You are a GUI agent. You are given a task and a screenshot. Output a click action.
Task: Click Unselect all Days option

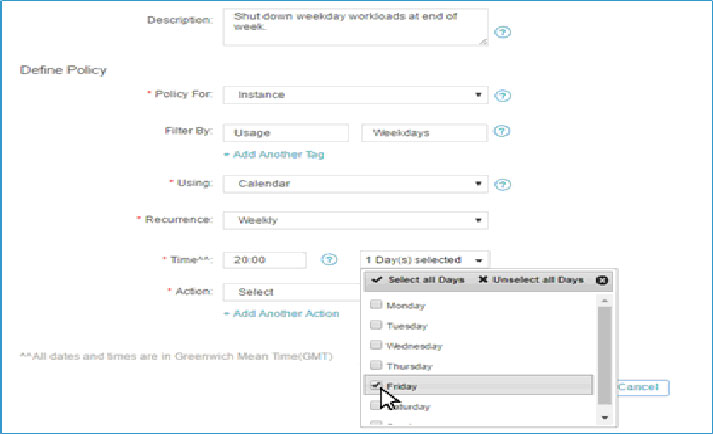tap(531, 280)
